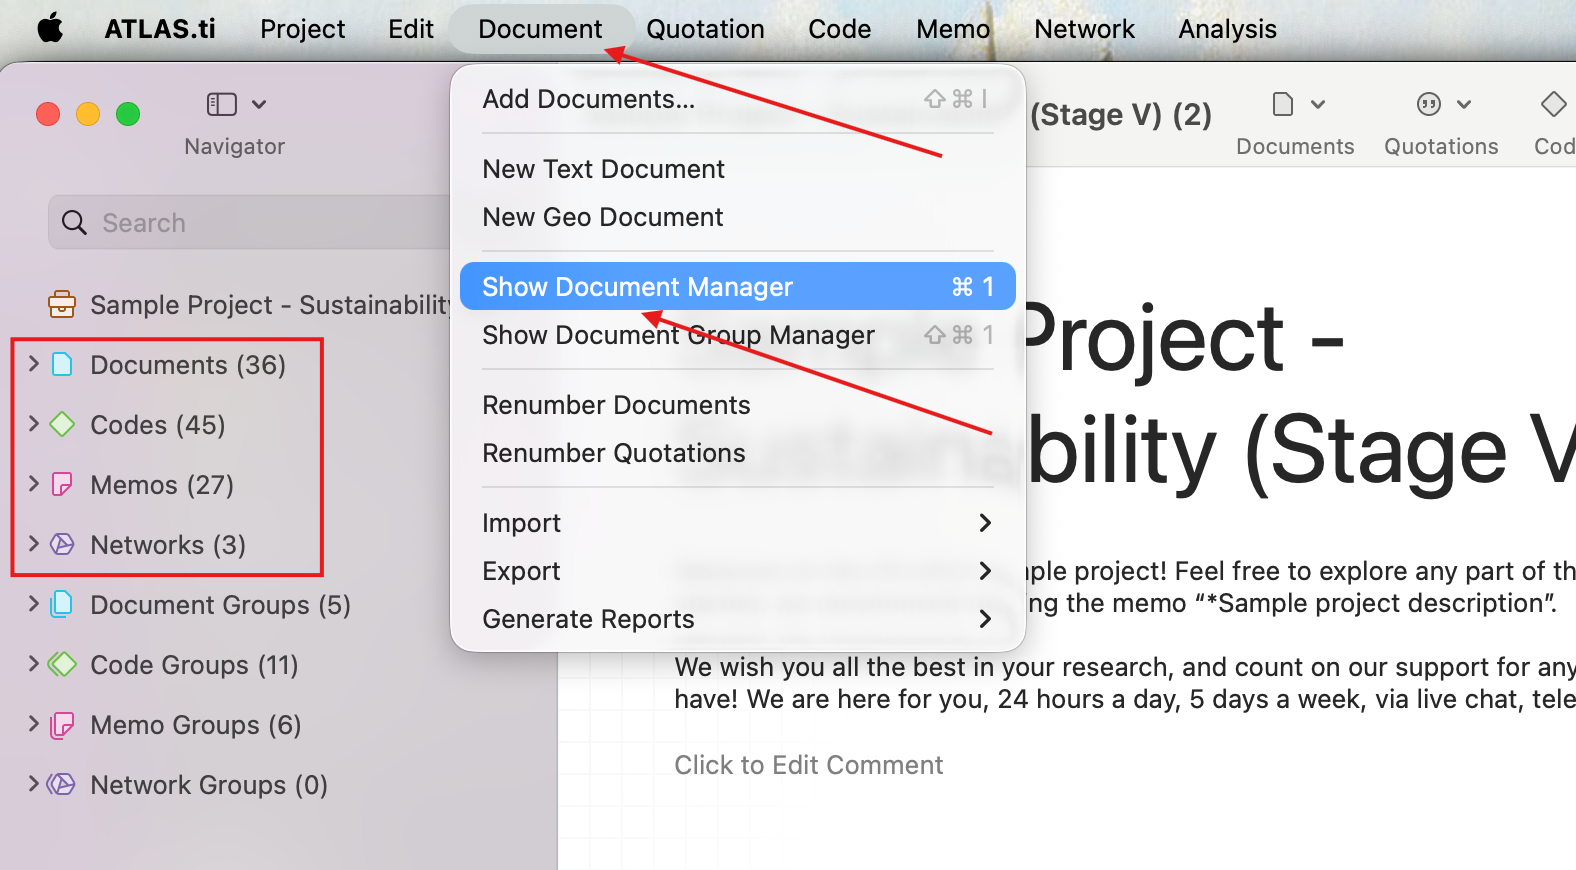Open the Analysis menu in menu bar
Image resolution: width=1576 pixels, height=870 pixels.
click(1227, 29)
